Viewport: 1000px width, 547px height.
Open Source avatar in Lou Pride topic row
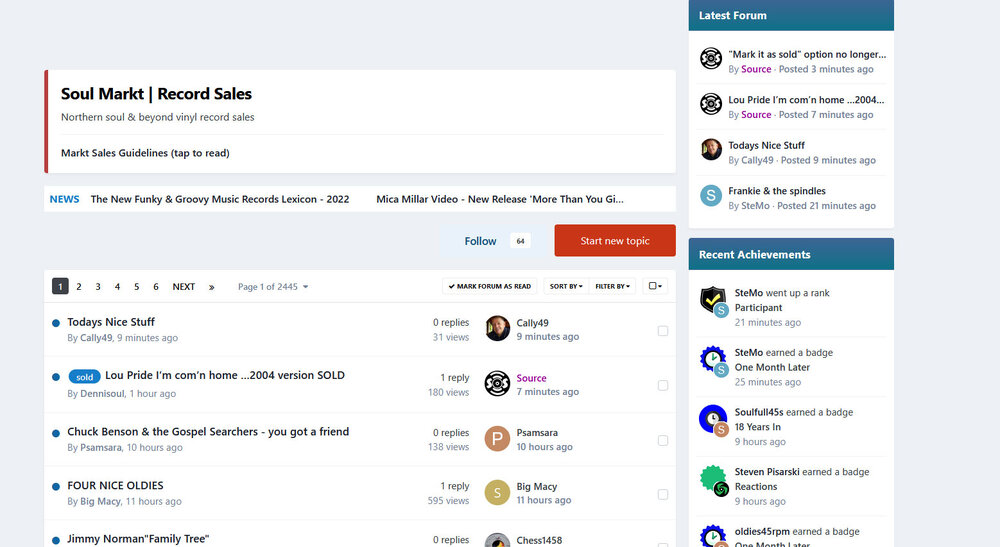[497, 383]
